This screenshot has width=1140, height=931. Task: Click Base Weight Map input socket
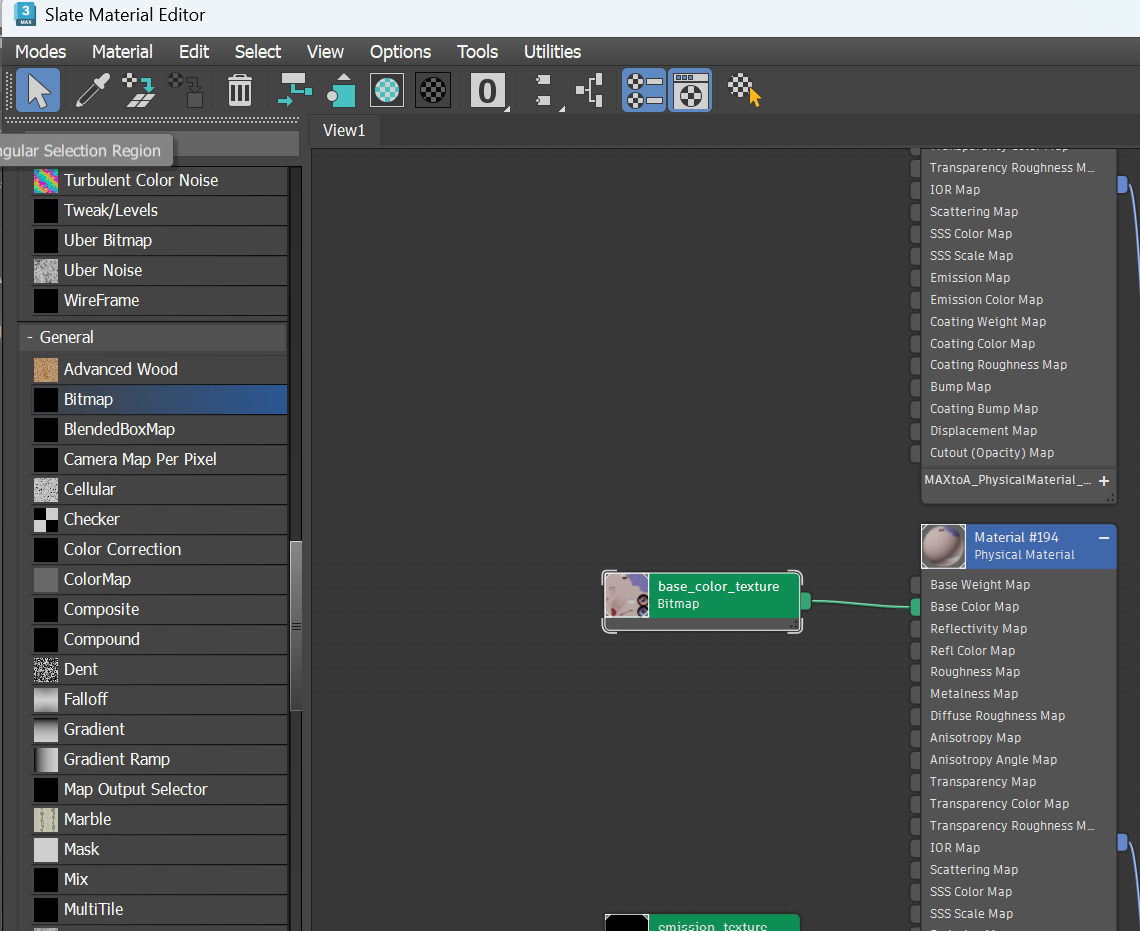(915, 585)
